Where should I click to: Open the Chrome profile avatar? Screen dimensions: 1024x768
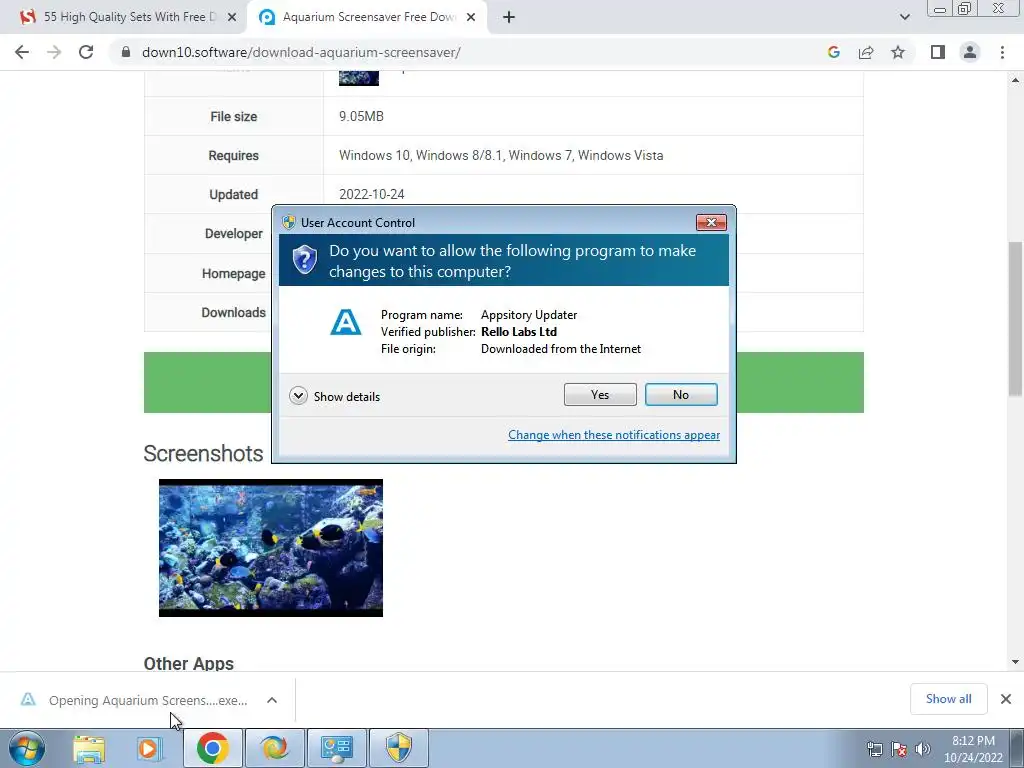click(970, 52)
